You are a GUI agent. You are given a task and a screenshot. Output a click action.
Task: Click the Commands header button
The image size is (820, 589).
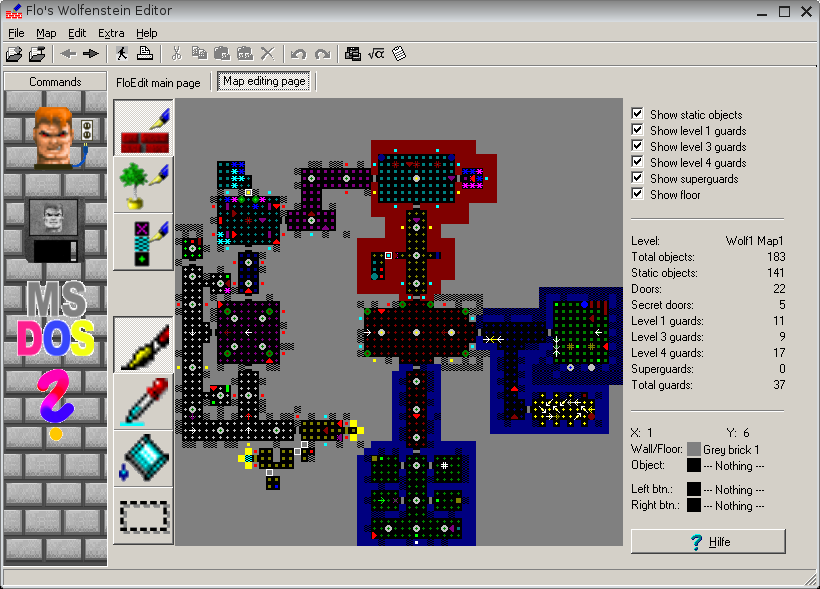click(55, 82)
